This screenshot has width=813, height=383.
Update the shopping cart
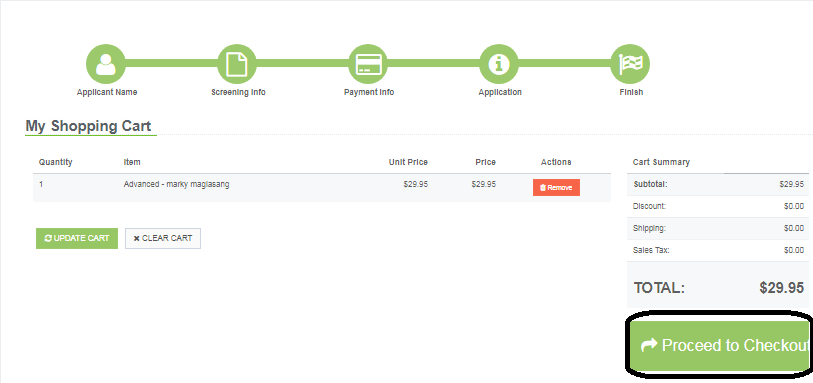77,238
